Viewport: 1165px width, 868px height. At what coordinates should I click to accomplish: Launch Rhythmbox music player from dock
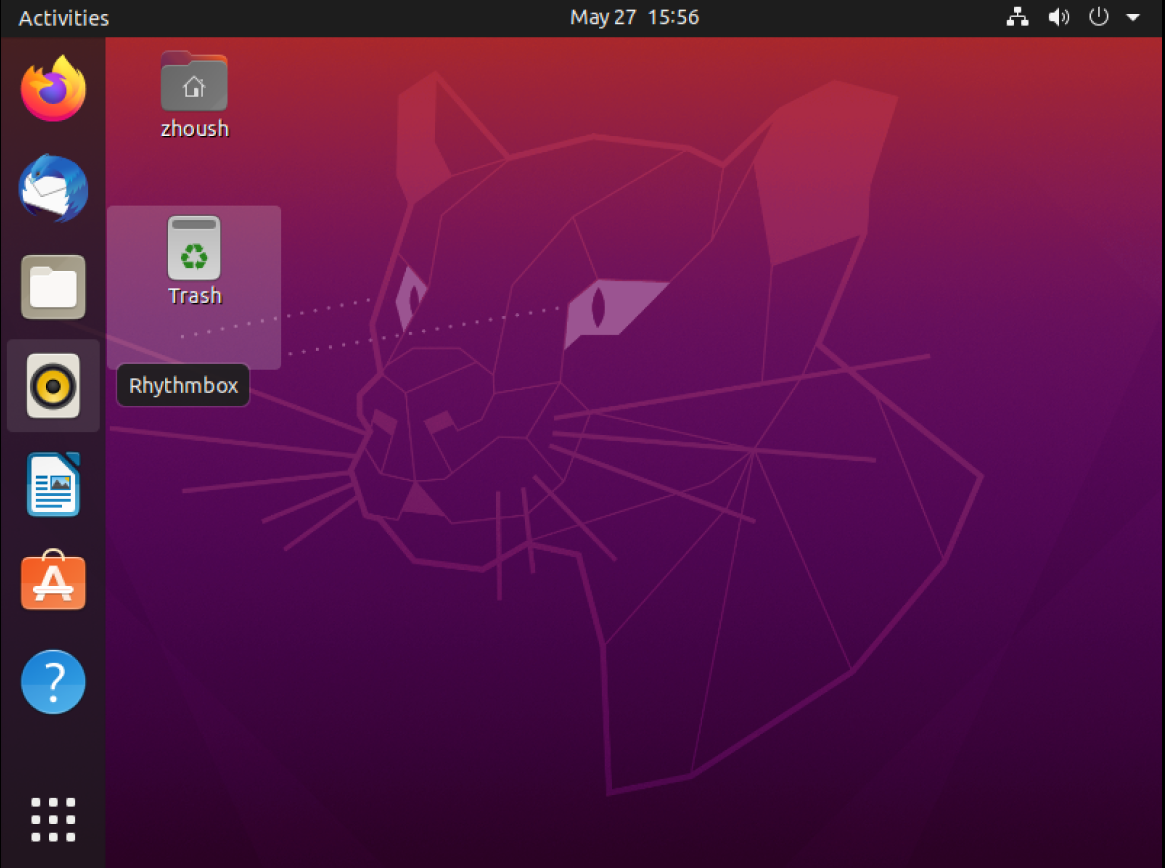(x=53, y=386)
